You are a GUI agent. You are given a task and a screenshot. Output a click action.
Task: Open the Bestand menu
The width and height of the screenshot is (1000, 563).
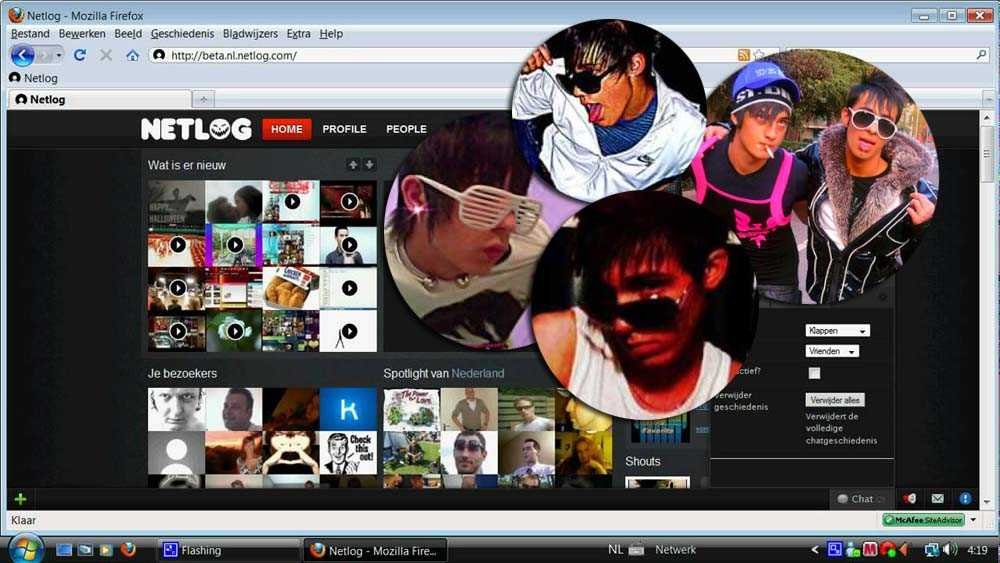30,34
